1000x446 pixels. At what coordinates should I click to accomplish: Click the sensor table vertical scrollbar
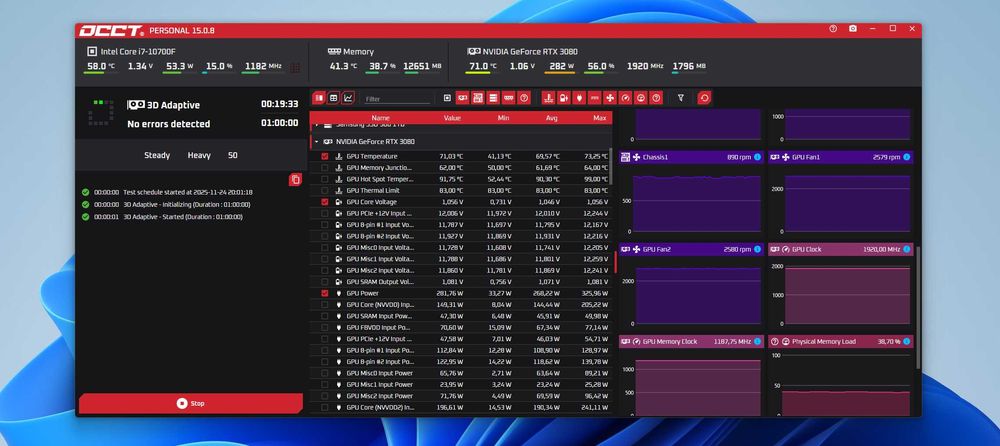[x=611, y=165]
